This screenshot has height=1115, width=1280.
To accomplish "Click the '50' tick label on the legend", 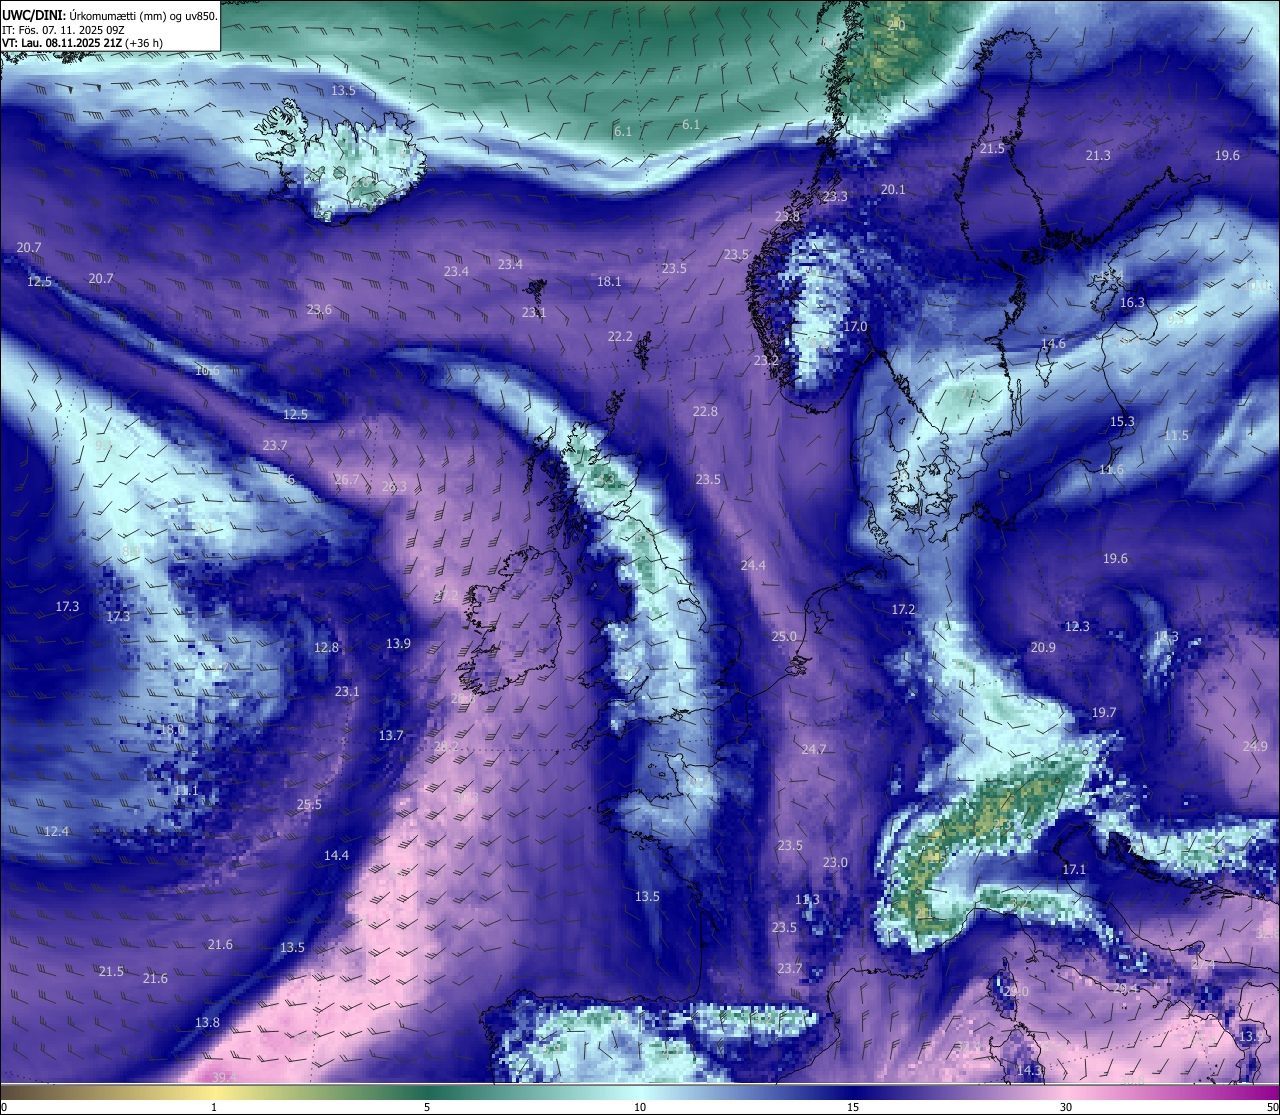I will [1272, 1108].
